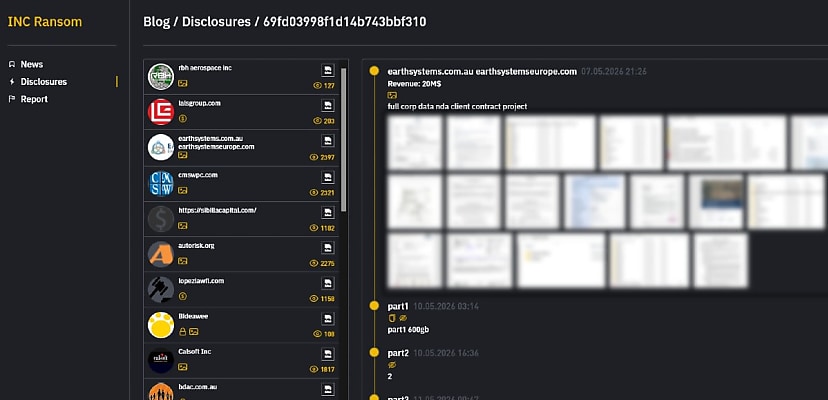The image size is (828, 400).
Task: Click the image icon under Bideawee
Action: point(194,332)
